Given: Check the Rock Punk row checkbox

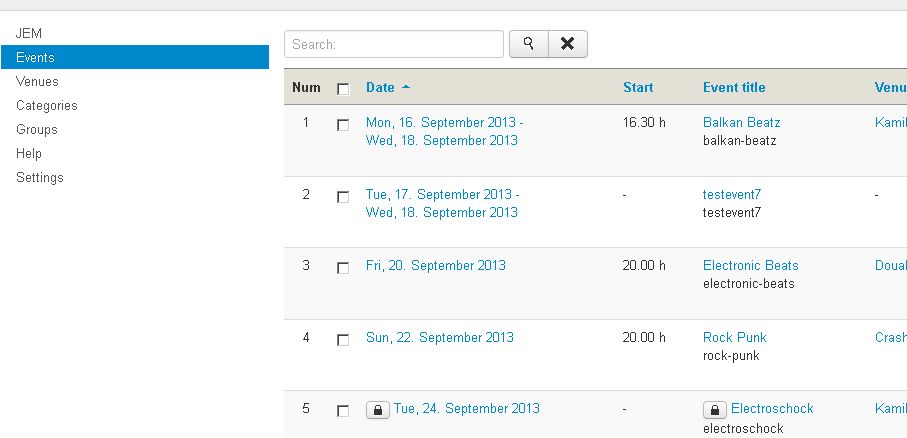Looking at the screenshot, I should point(343,340).
